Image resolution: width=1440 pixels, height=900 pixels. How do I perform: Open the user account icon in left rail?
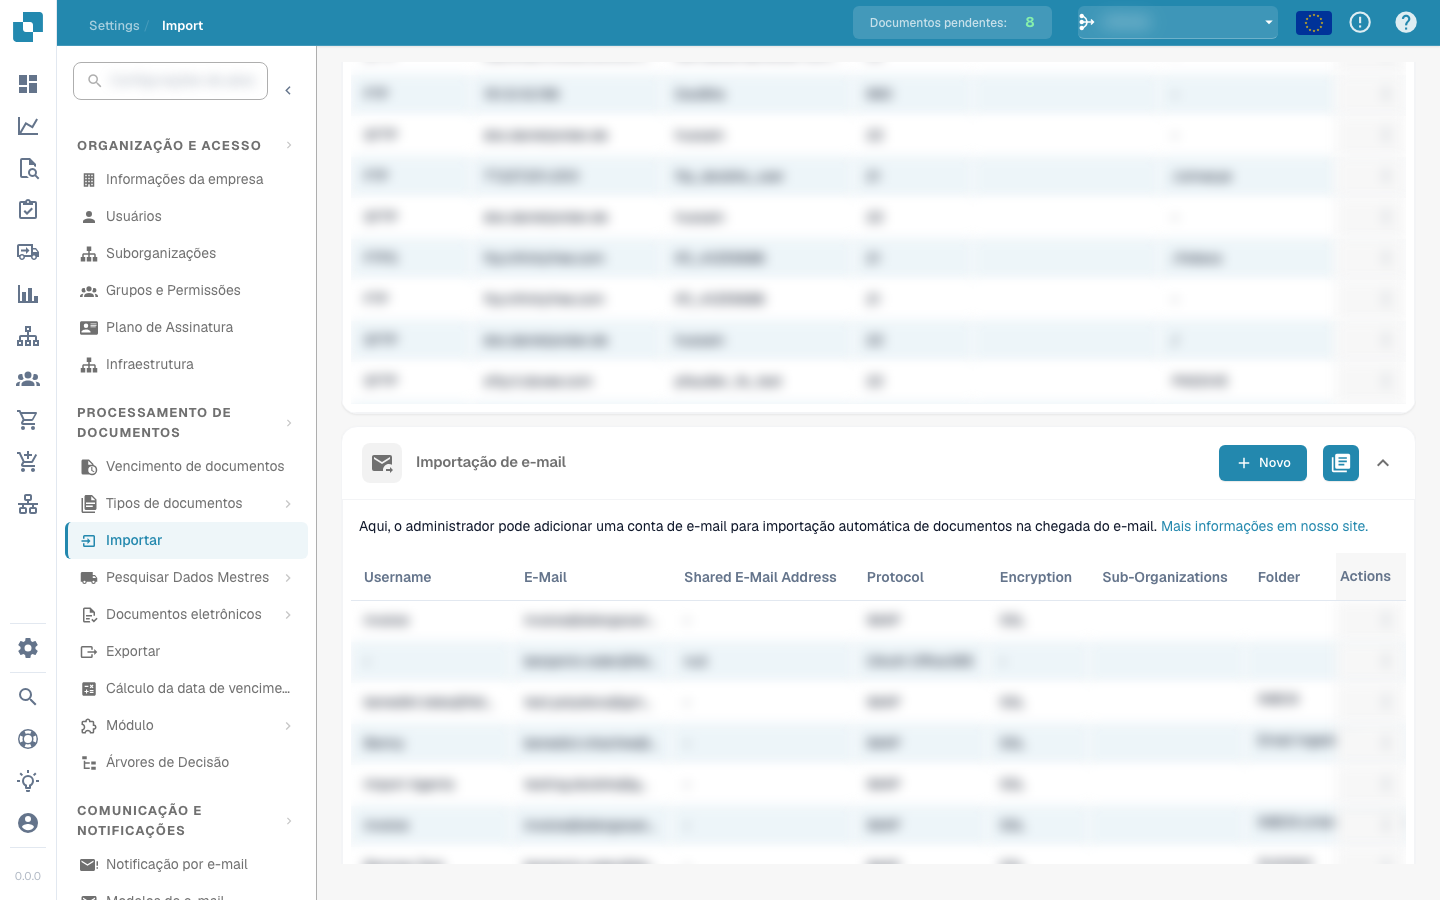coord(28,823)
